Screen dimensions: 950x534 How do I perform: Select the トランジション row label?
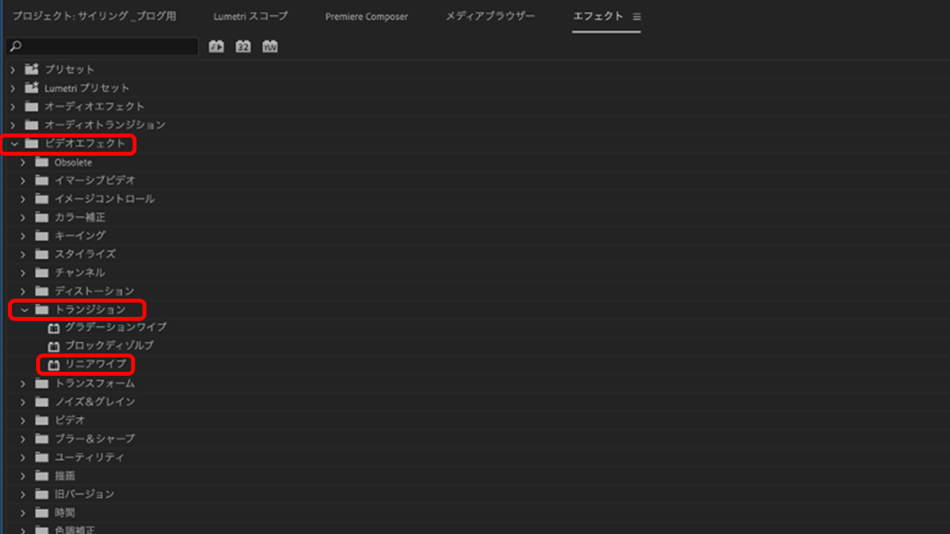pos(90,310)
